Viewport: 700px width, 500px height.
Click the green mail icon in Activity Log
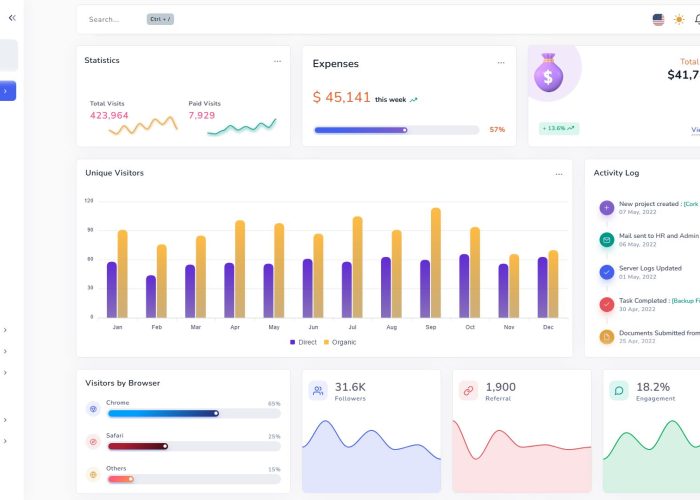point(606,240)
